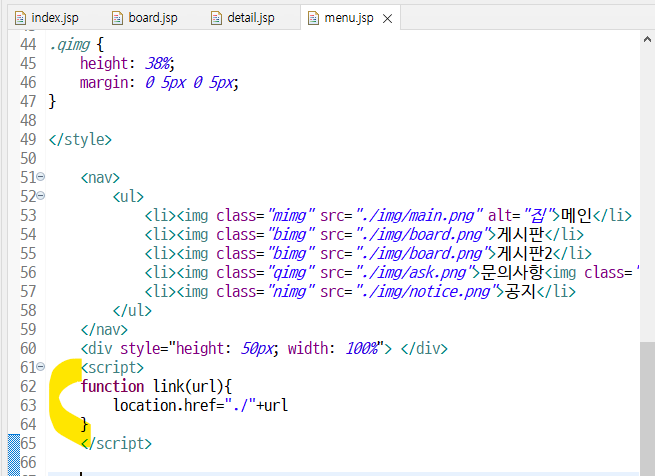The image size is (655, 476).
Task: Select the menu.jsp tab
Action: (x=349, y=18)
